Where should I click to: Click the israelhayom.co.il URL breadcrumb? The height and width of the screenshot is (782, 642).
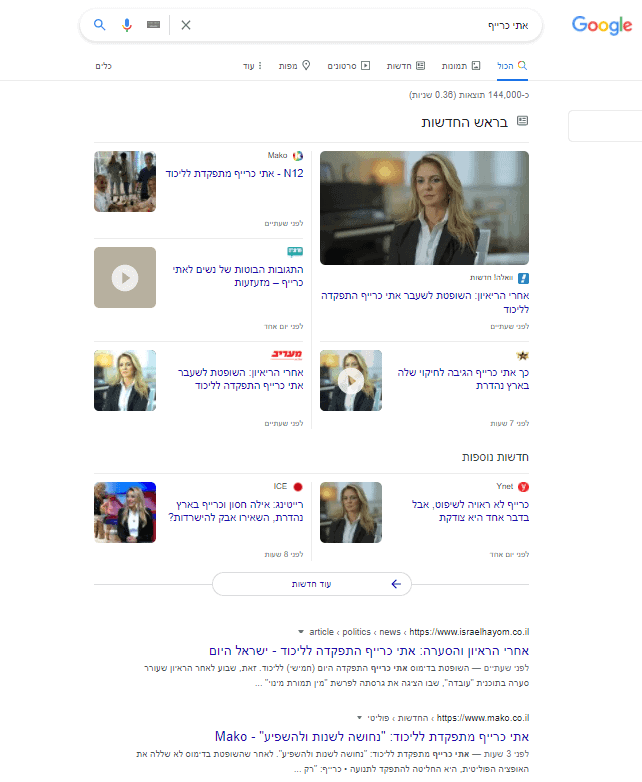pyautogui.click(x=419, y=632)
